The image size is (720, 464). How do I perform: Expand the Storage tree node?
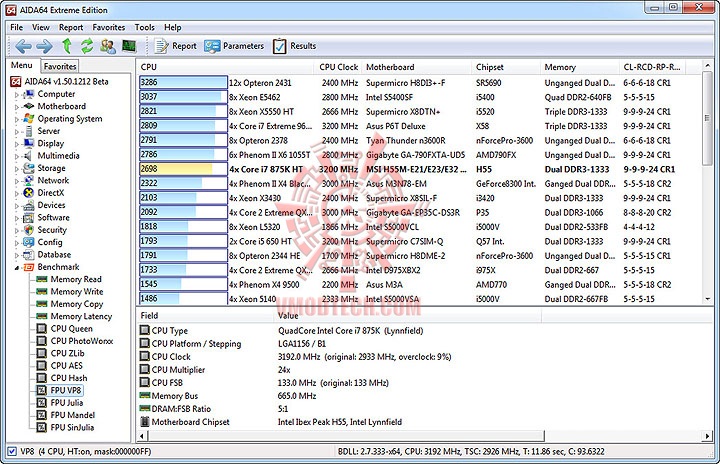(17, 169)
